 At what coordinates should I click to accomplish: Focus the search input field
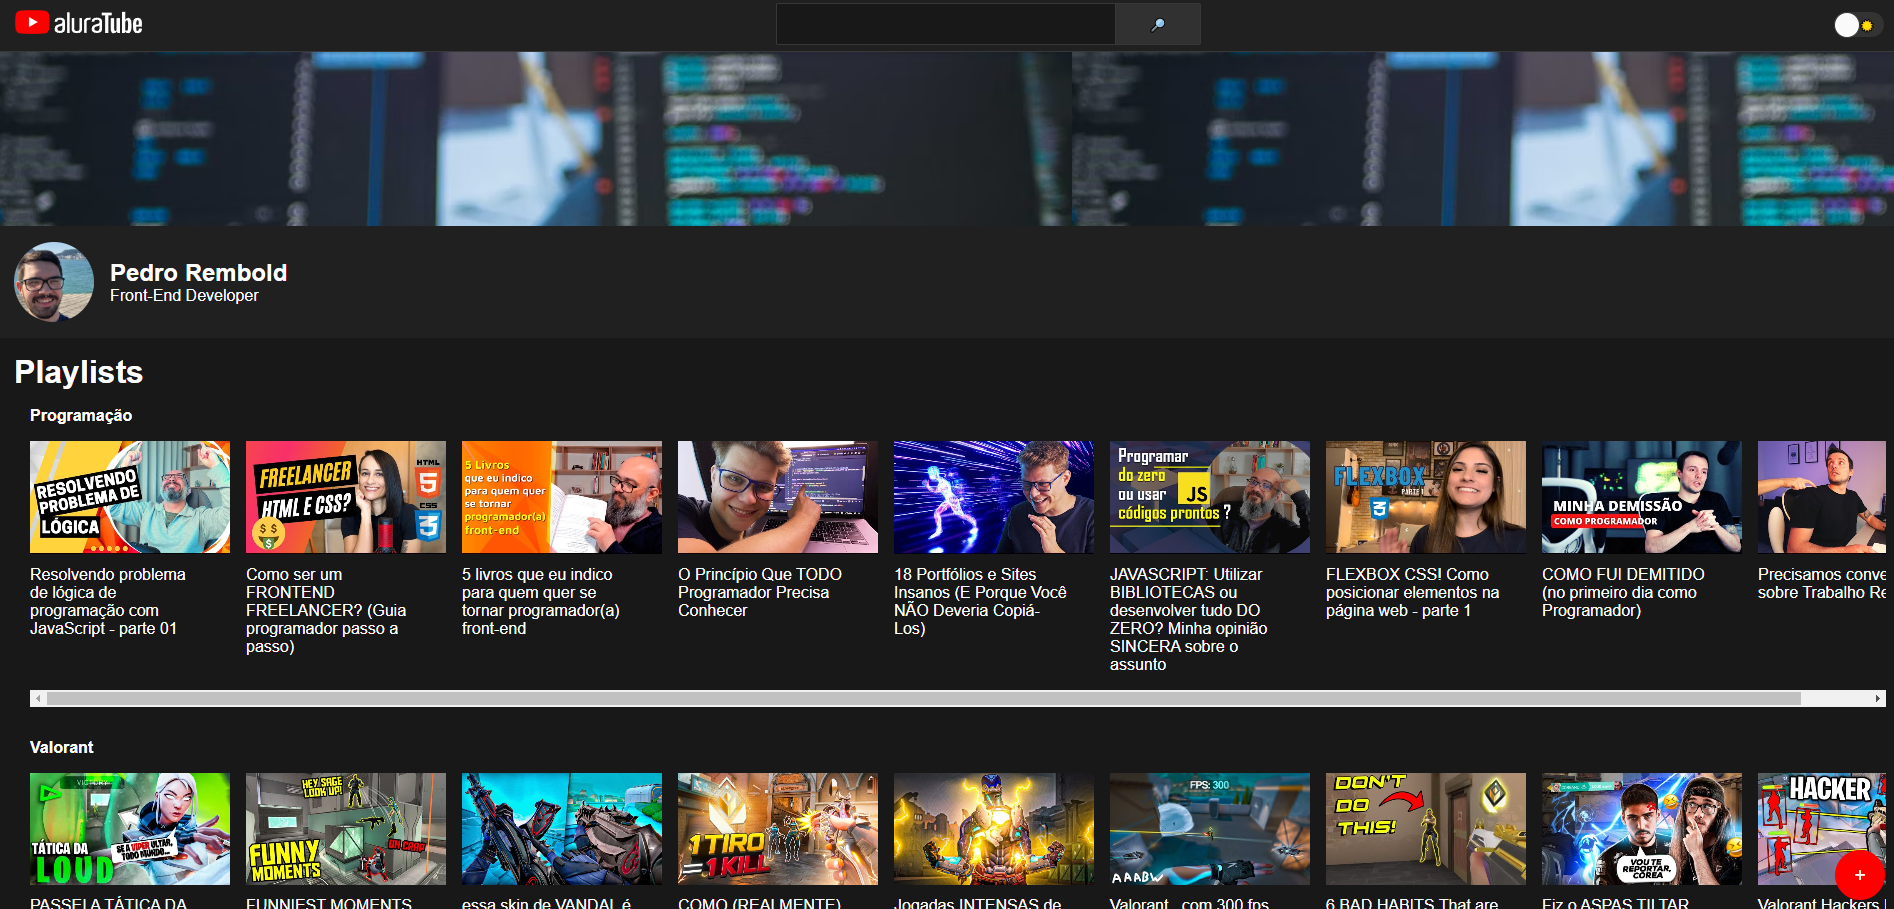tap(946, 24)
